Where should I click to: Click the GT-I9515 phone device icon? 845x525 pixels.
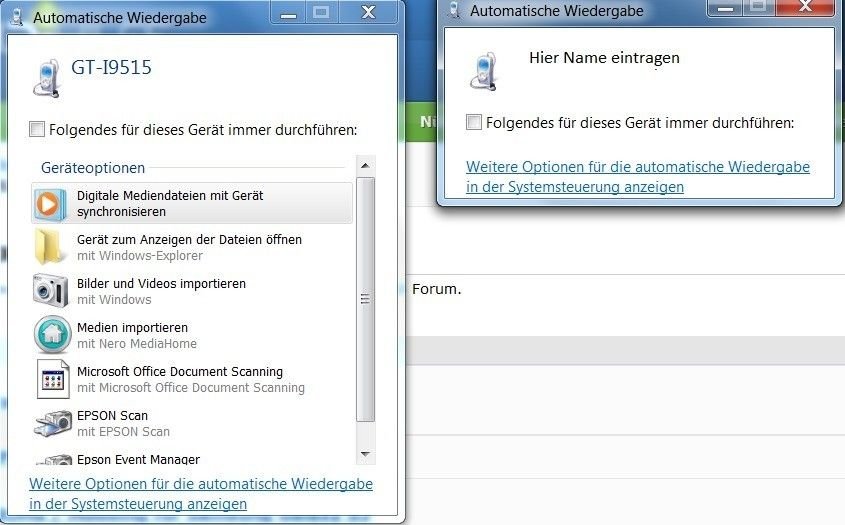click(46, 79)
